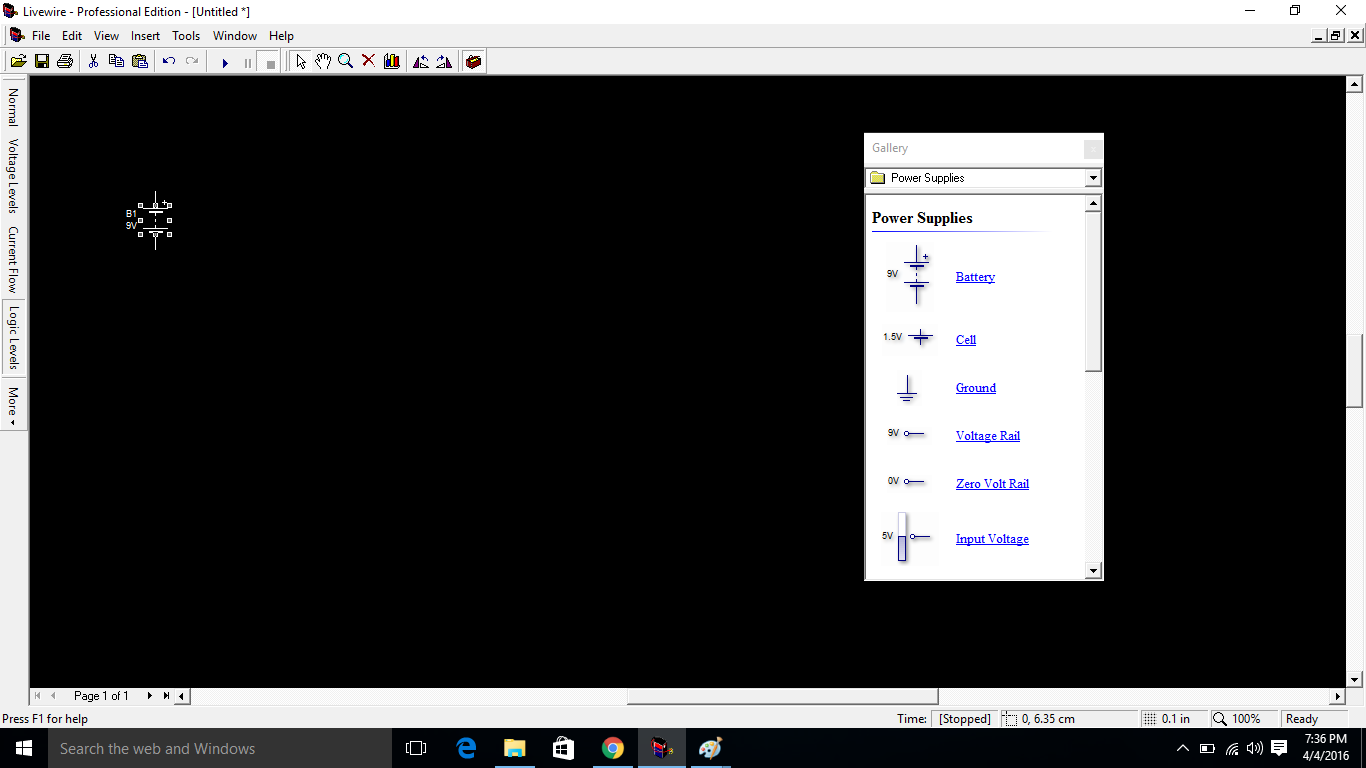Click the taskbar search box
The image size is (1366, 768).
click(x=220, y=748)
